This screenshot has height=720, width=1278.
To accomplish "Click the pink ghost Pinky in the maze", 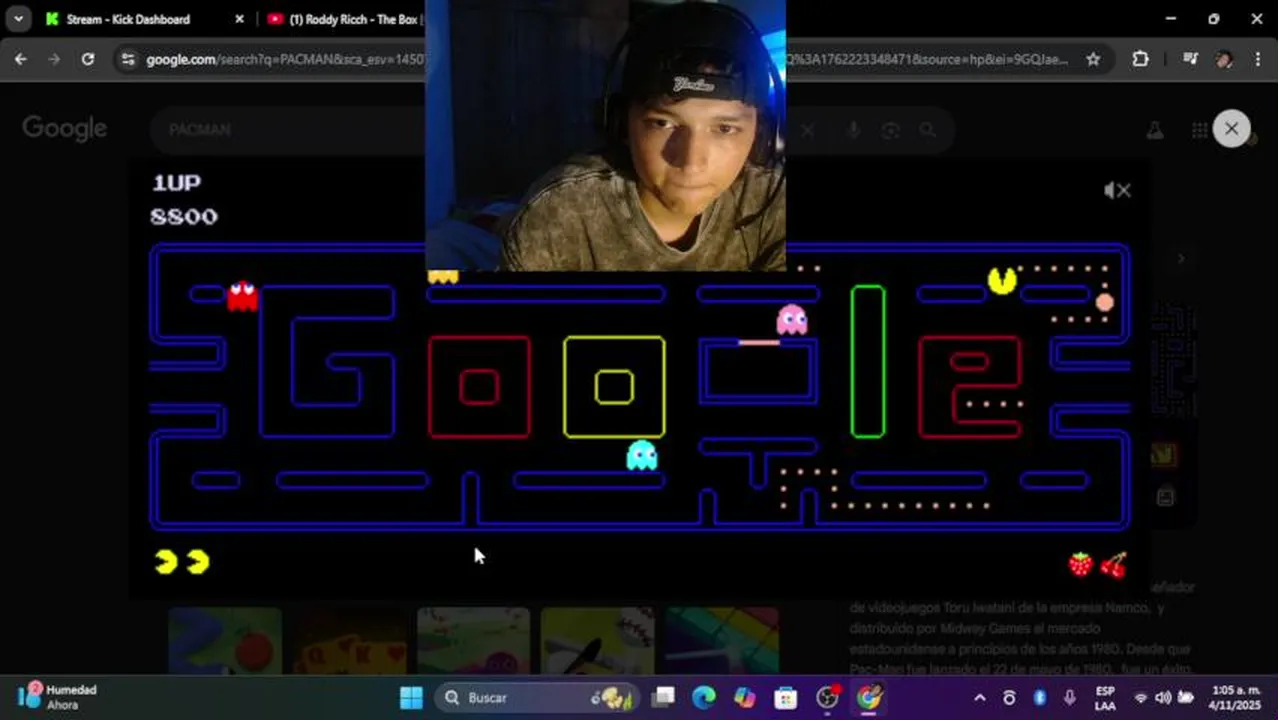I will 792,319.
